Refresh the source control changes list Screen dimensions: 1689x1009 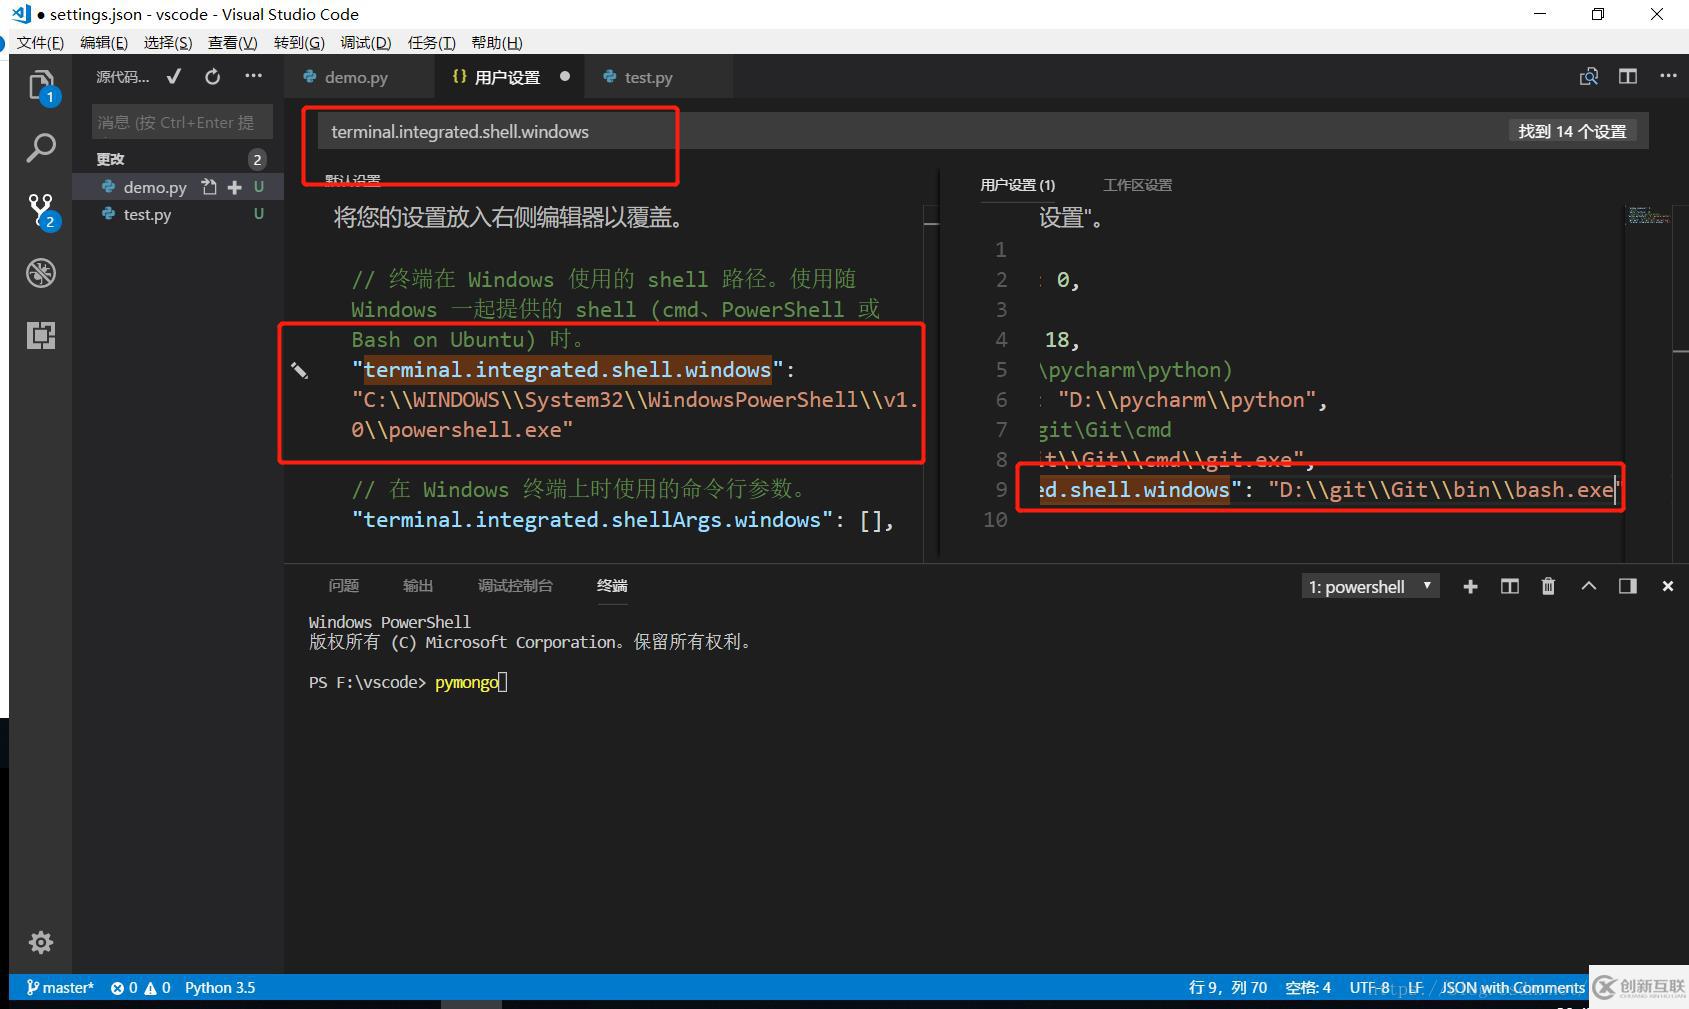coord(212,76)
